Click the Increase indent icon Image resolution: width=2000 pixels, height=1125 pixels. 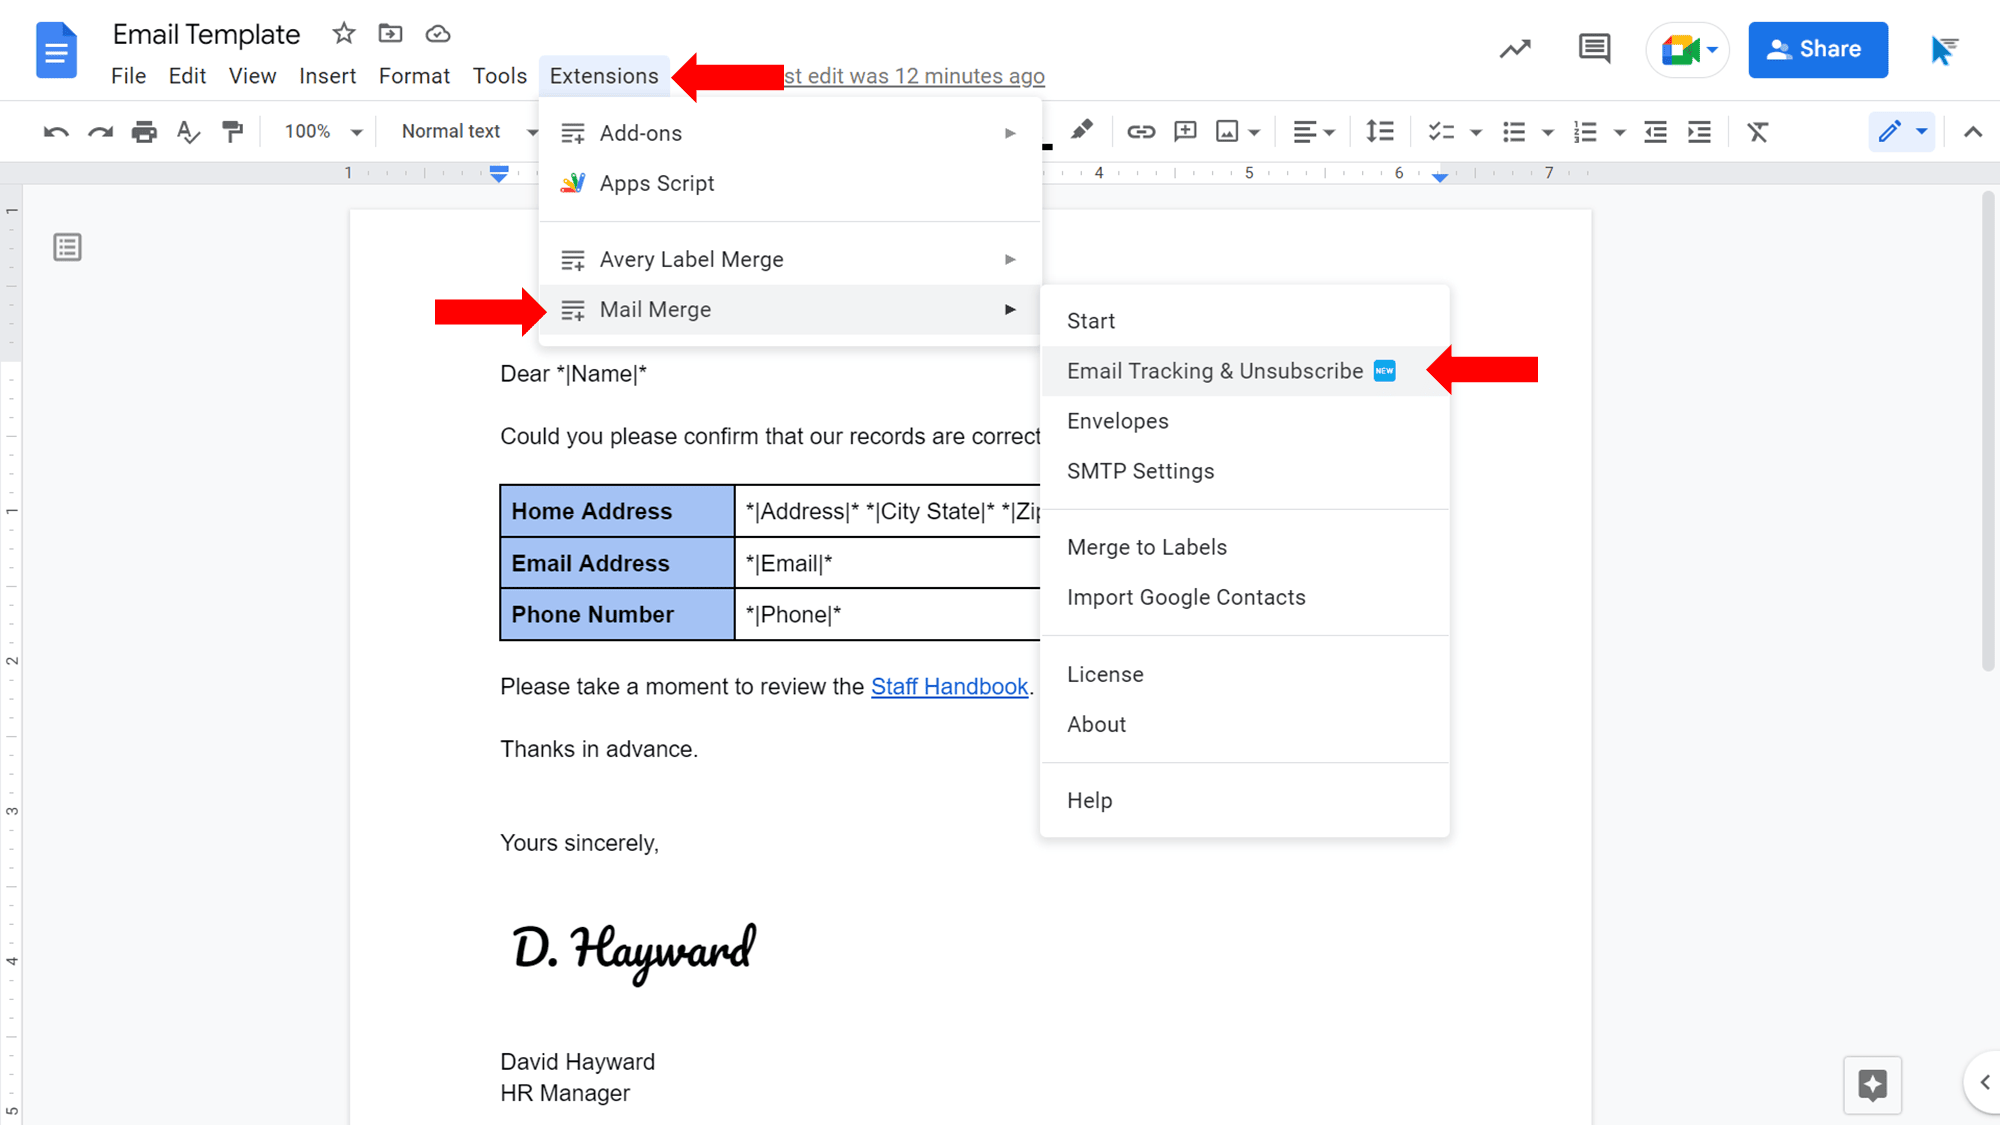click(x=1699, y=132)
